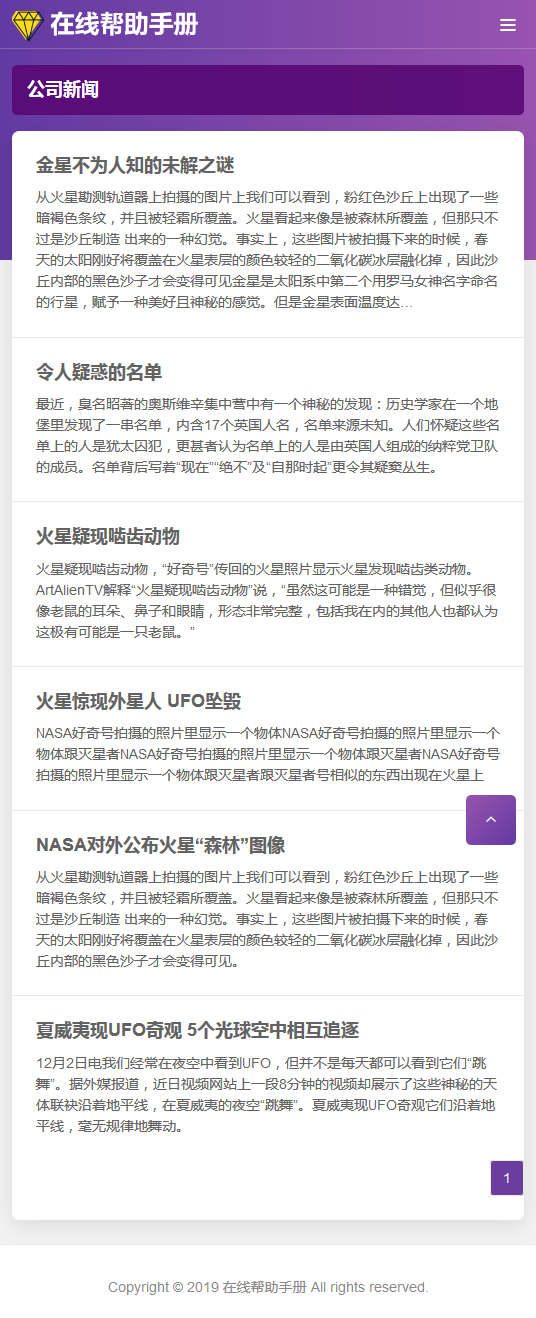Go to page 1 in pagination
This screenshot has height=1318, width=536.
[x=507, y=1178]
